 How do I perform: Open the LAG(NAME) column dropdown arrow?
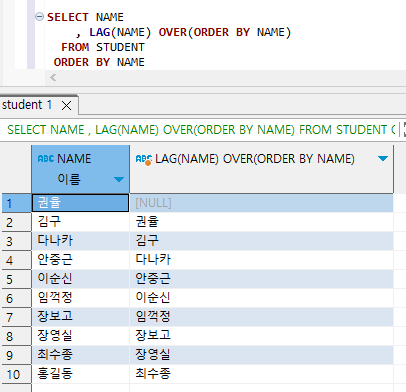tap(383, 159)
